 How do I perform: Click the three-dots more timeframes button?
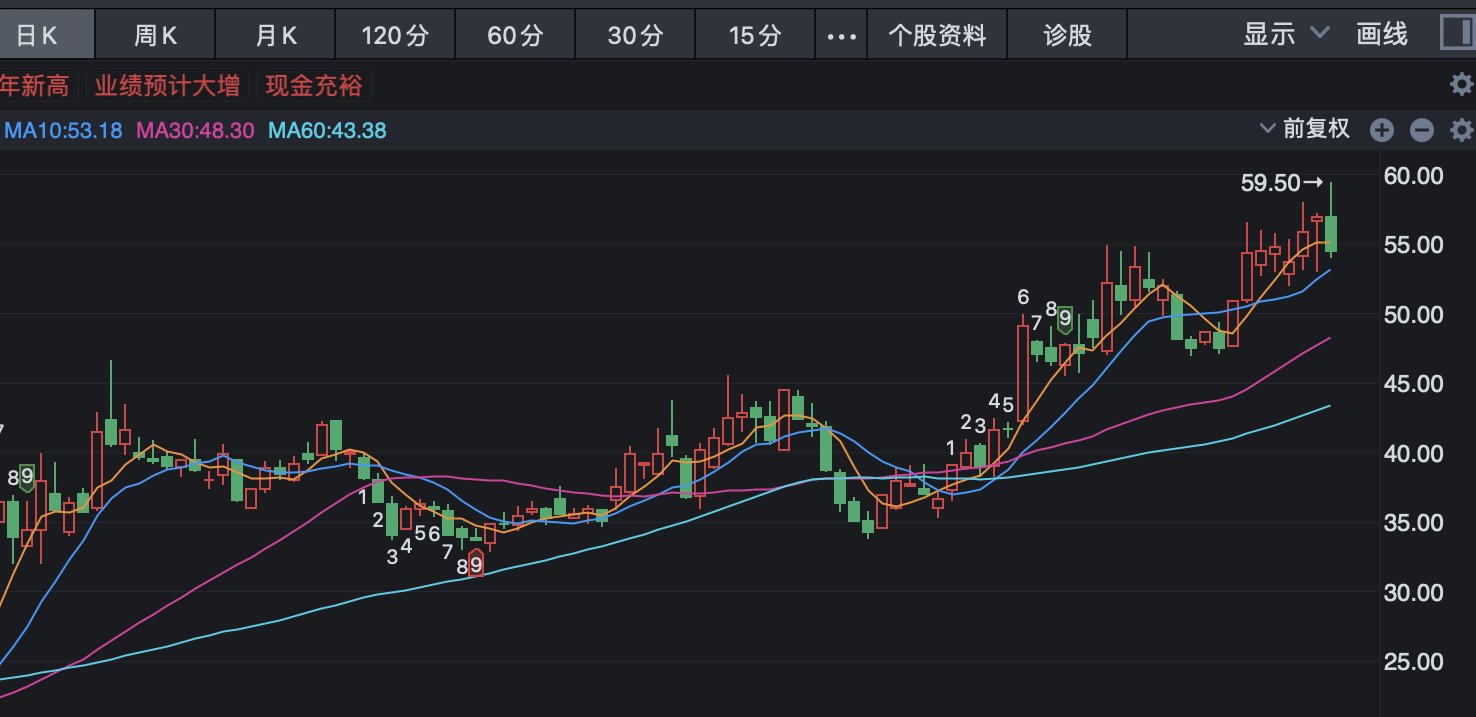point(841,36)
